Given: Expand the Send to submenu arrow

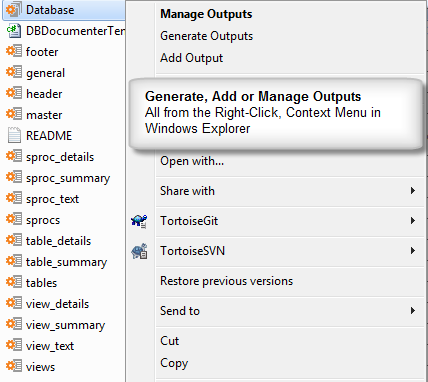Looking at the screenshot, I should pos(413,311).
